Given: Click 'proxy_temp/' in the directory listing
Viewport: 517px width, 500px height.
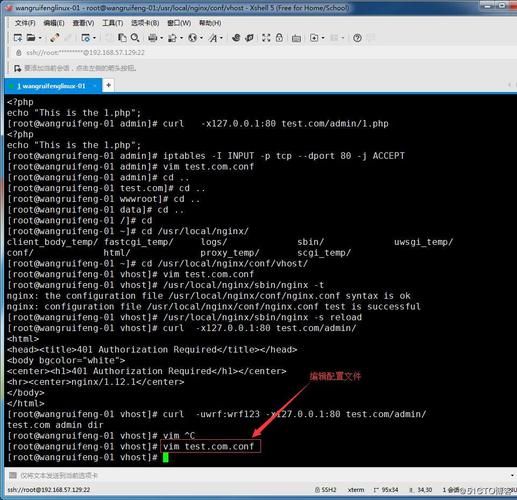Looking at the screenshot, I should tap(230, 253).
